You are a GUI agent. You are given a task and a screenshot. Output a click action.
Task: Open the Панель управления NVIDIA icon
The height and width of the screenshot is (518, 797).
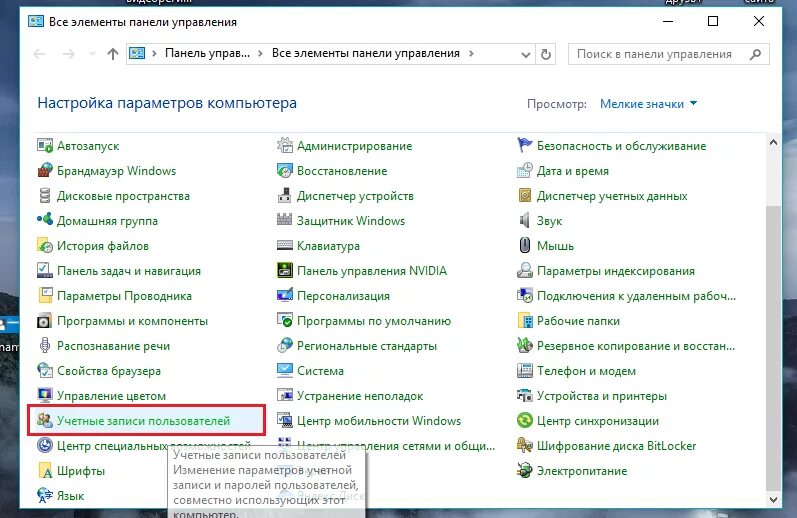(x=285, y=270)
